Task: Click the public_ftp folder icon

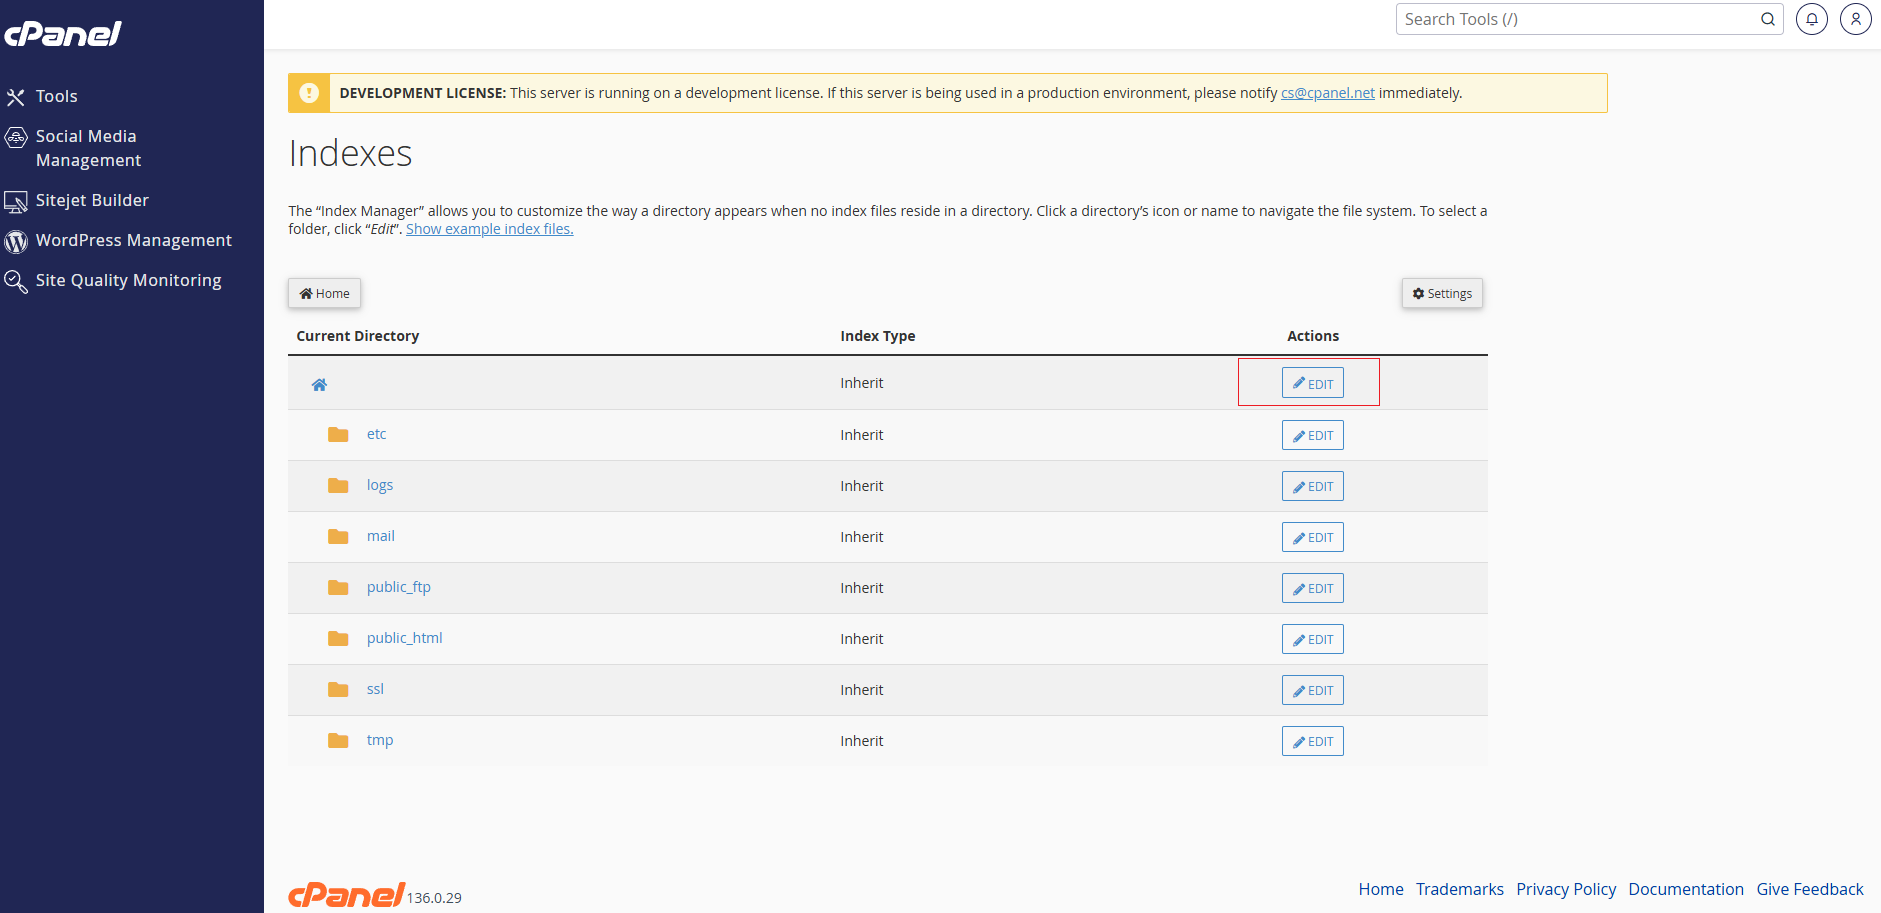Action: tap(338, 588)
